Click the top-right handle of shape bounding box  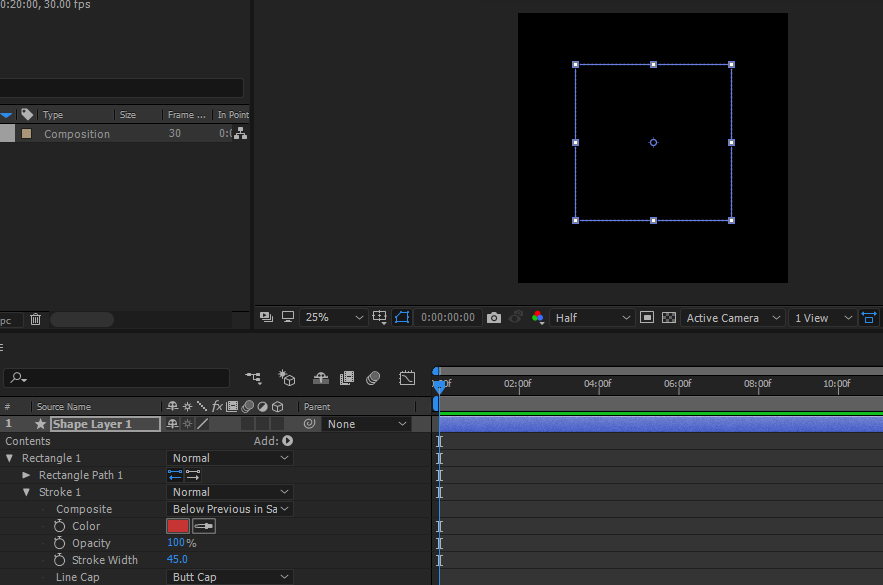coord(732,65)
